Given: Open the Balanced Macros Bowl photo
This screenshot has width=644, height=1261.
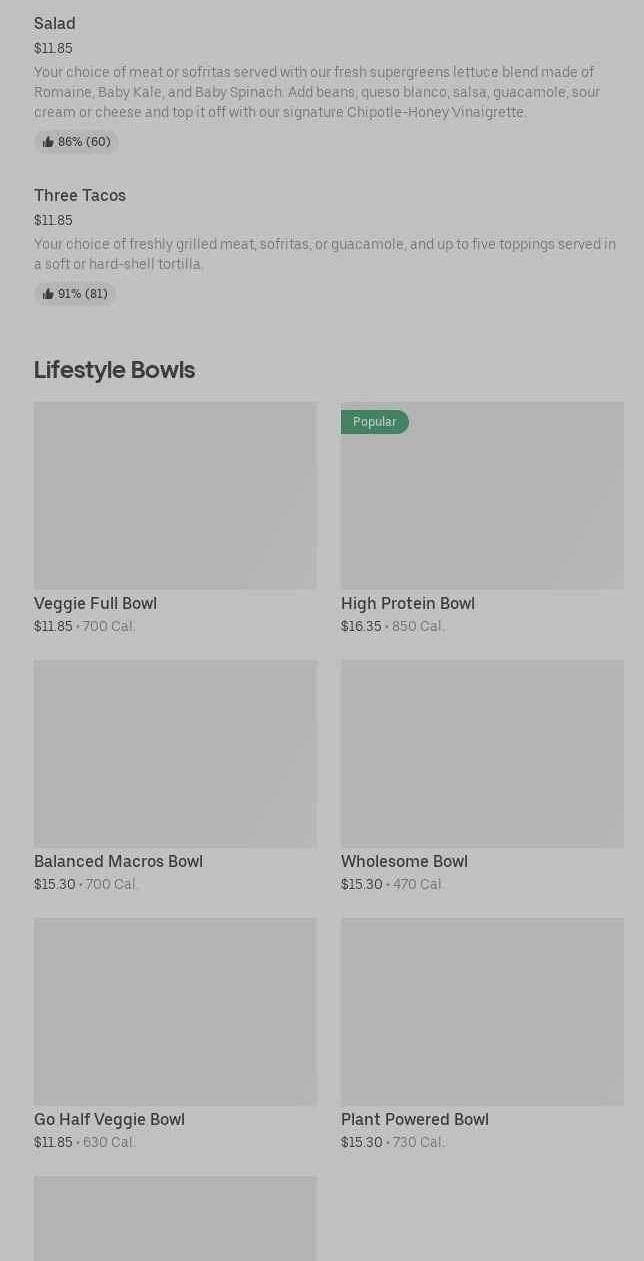Looking at the screenshot, I should tap(175, 754).
